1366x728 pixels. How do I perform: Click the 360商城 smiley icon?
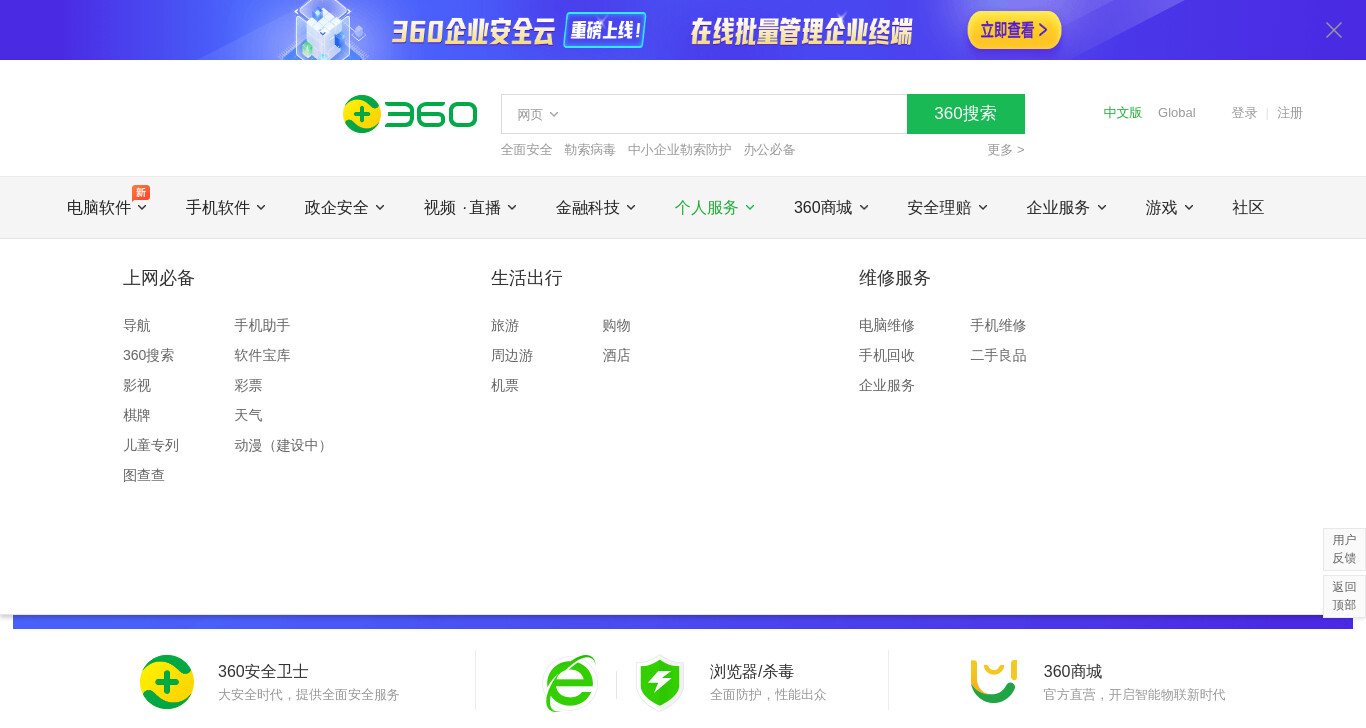pos(994,681)
